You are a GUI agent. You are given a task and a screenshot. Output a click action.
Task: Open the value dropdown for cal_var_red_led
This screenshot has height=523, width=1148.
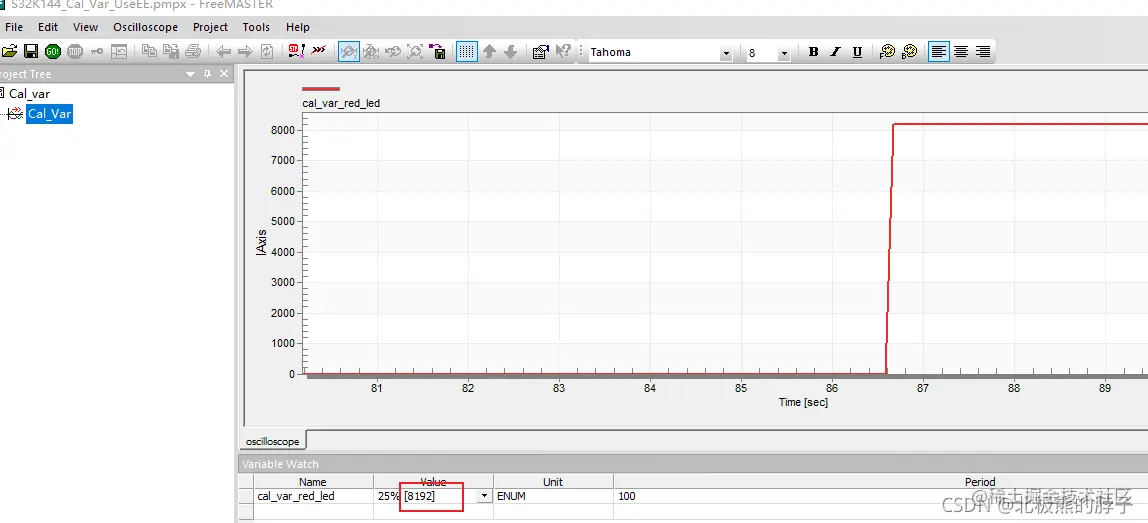tap(484, 496)
